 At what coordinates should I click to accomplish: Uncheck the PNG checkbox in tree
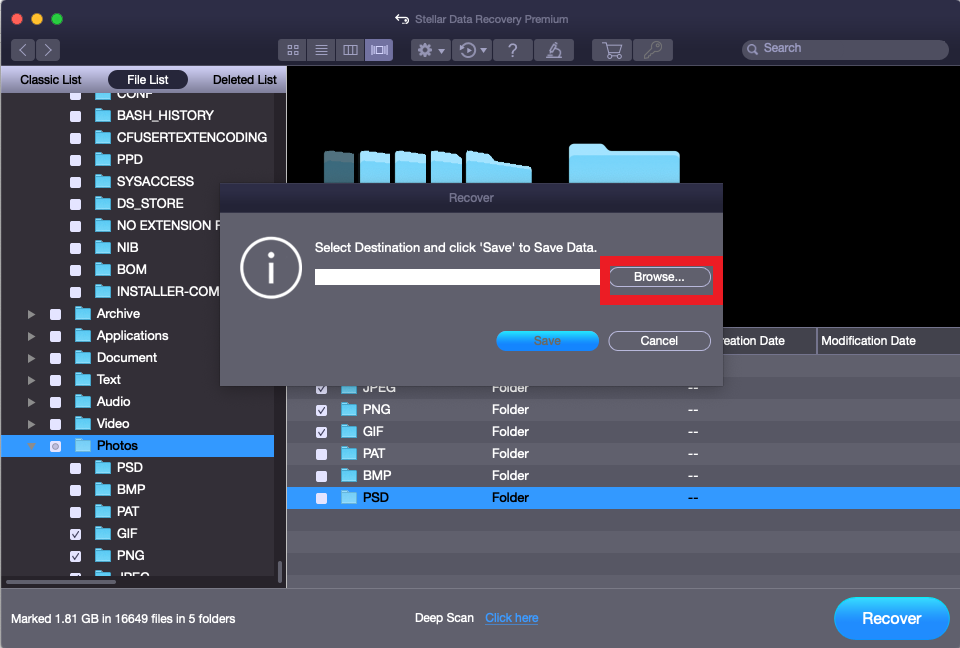point(76,557)
